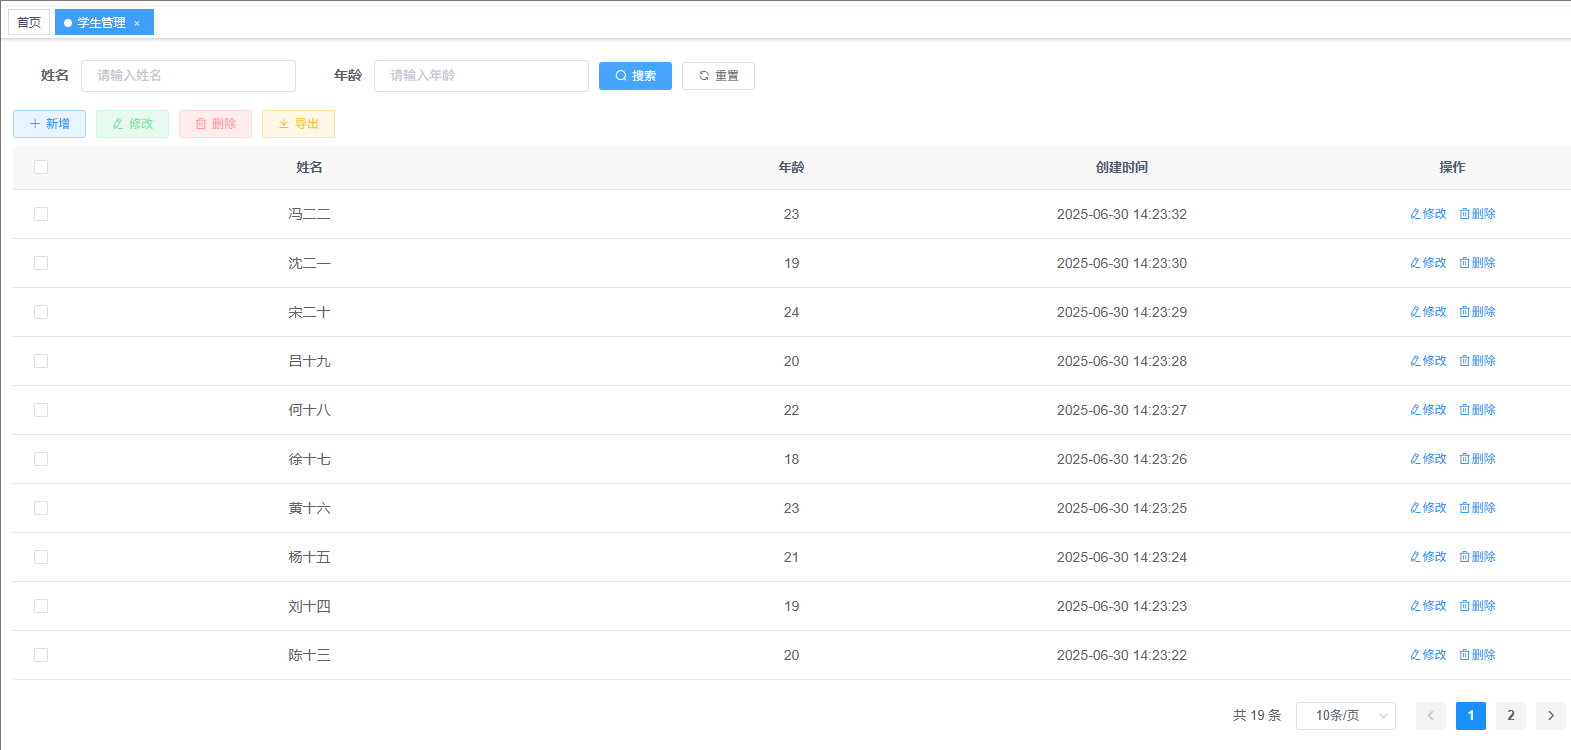
Task: Focus the 姓名 name input field
Action: pyautogui.click(x=188, y=76)
